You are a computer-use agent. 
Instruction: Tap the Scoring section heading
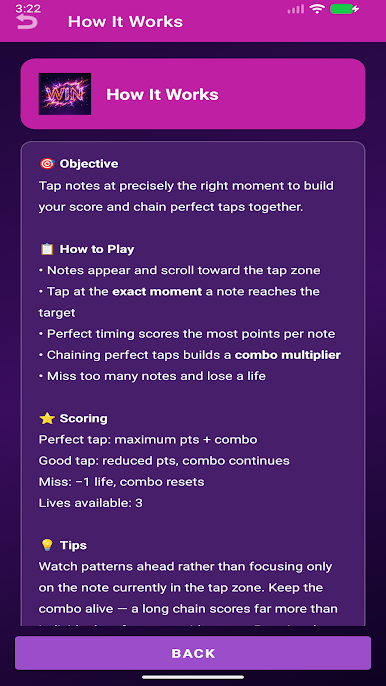coord(84,419)
